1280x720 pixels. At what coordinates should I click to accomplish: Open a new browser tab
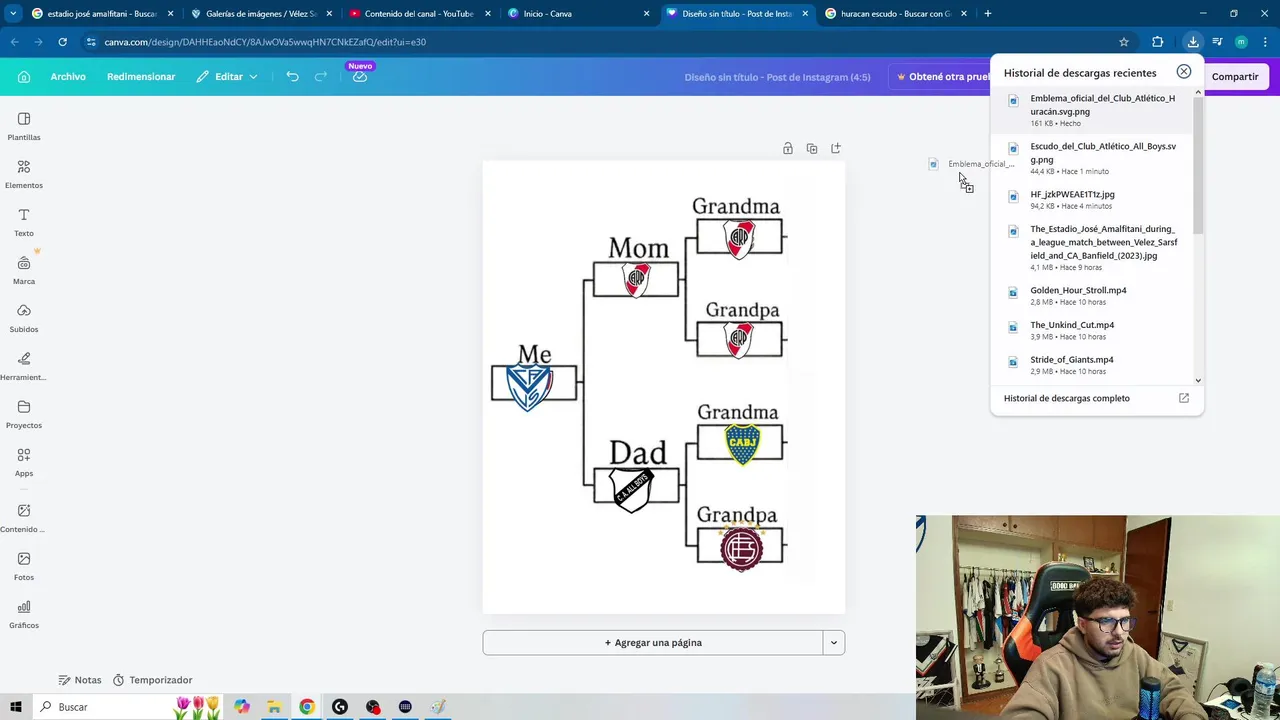tap(988, 14)
